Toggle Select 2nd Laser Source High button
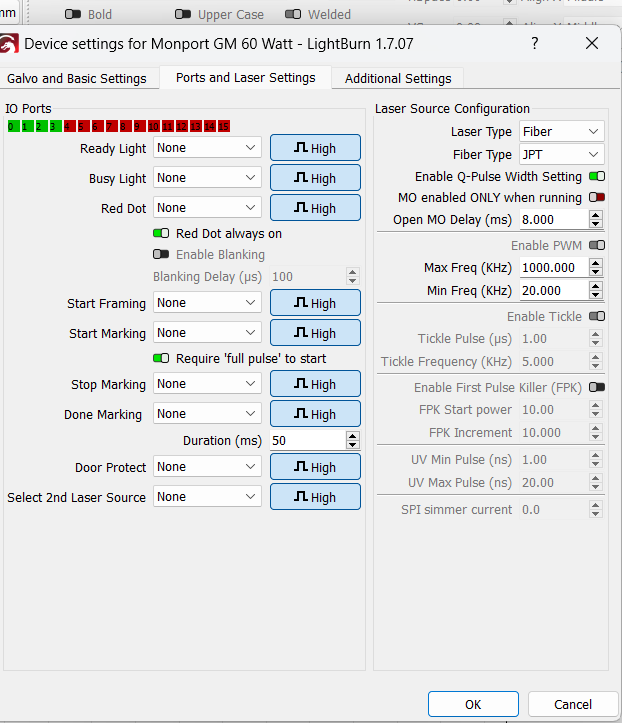Screen dimensions: 622x723 coord(315,497)
